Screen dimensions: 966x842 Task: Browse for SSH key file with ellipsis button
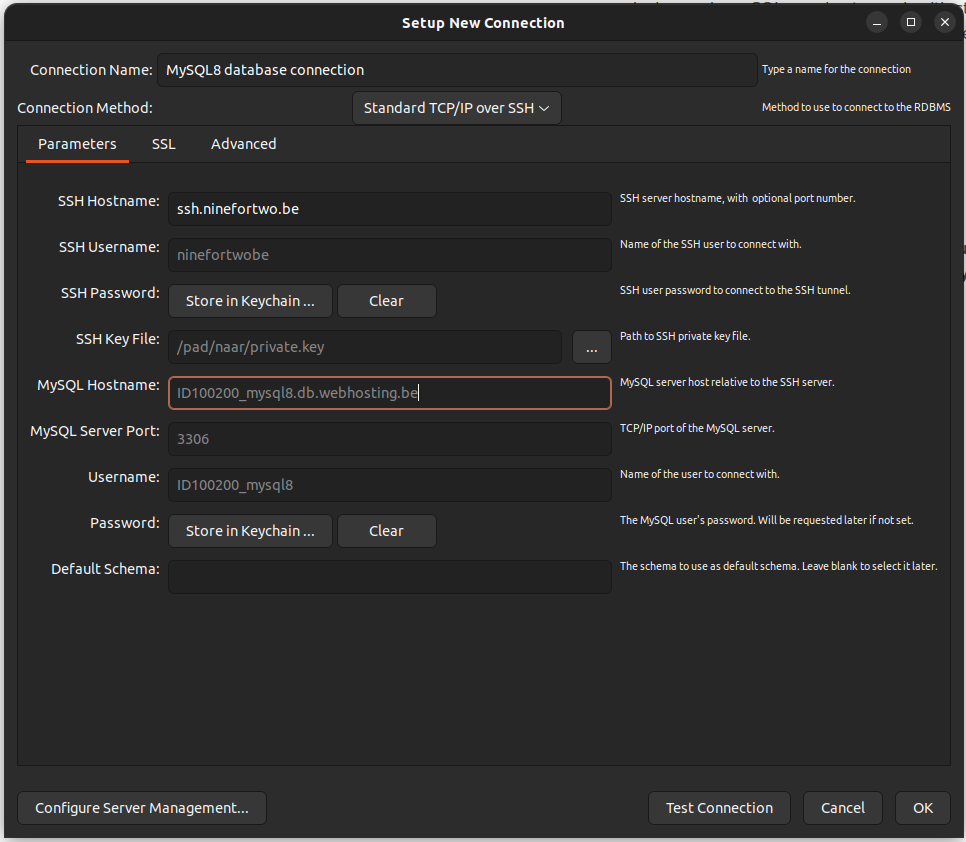click(591, 347)
